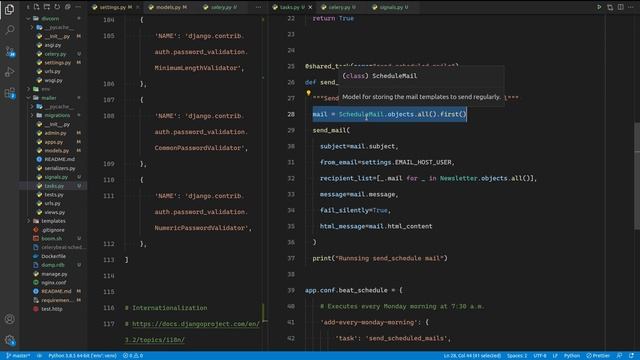Open apps.py in the file tree
The image size is (640, 360).
click(54, 142)
